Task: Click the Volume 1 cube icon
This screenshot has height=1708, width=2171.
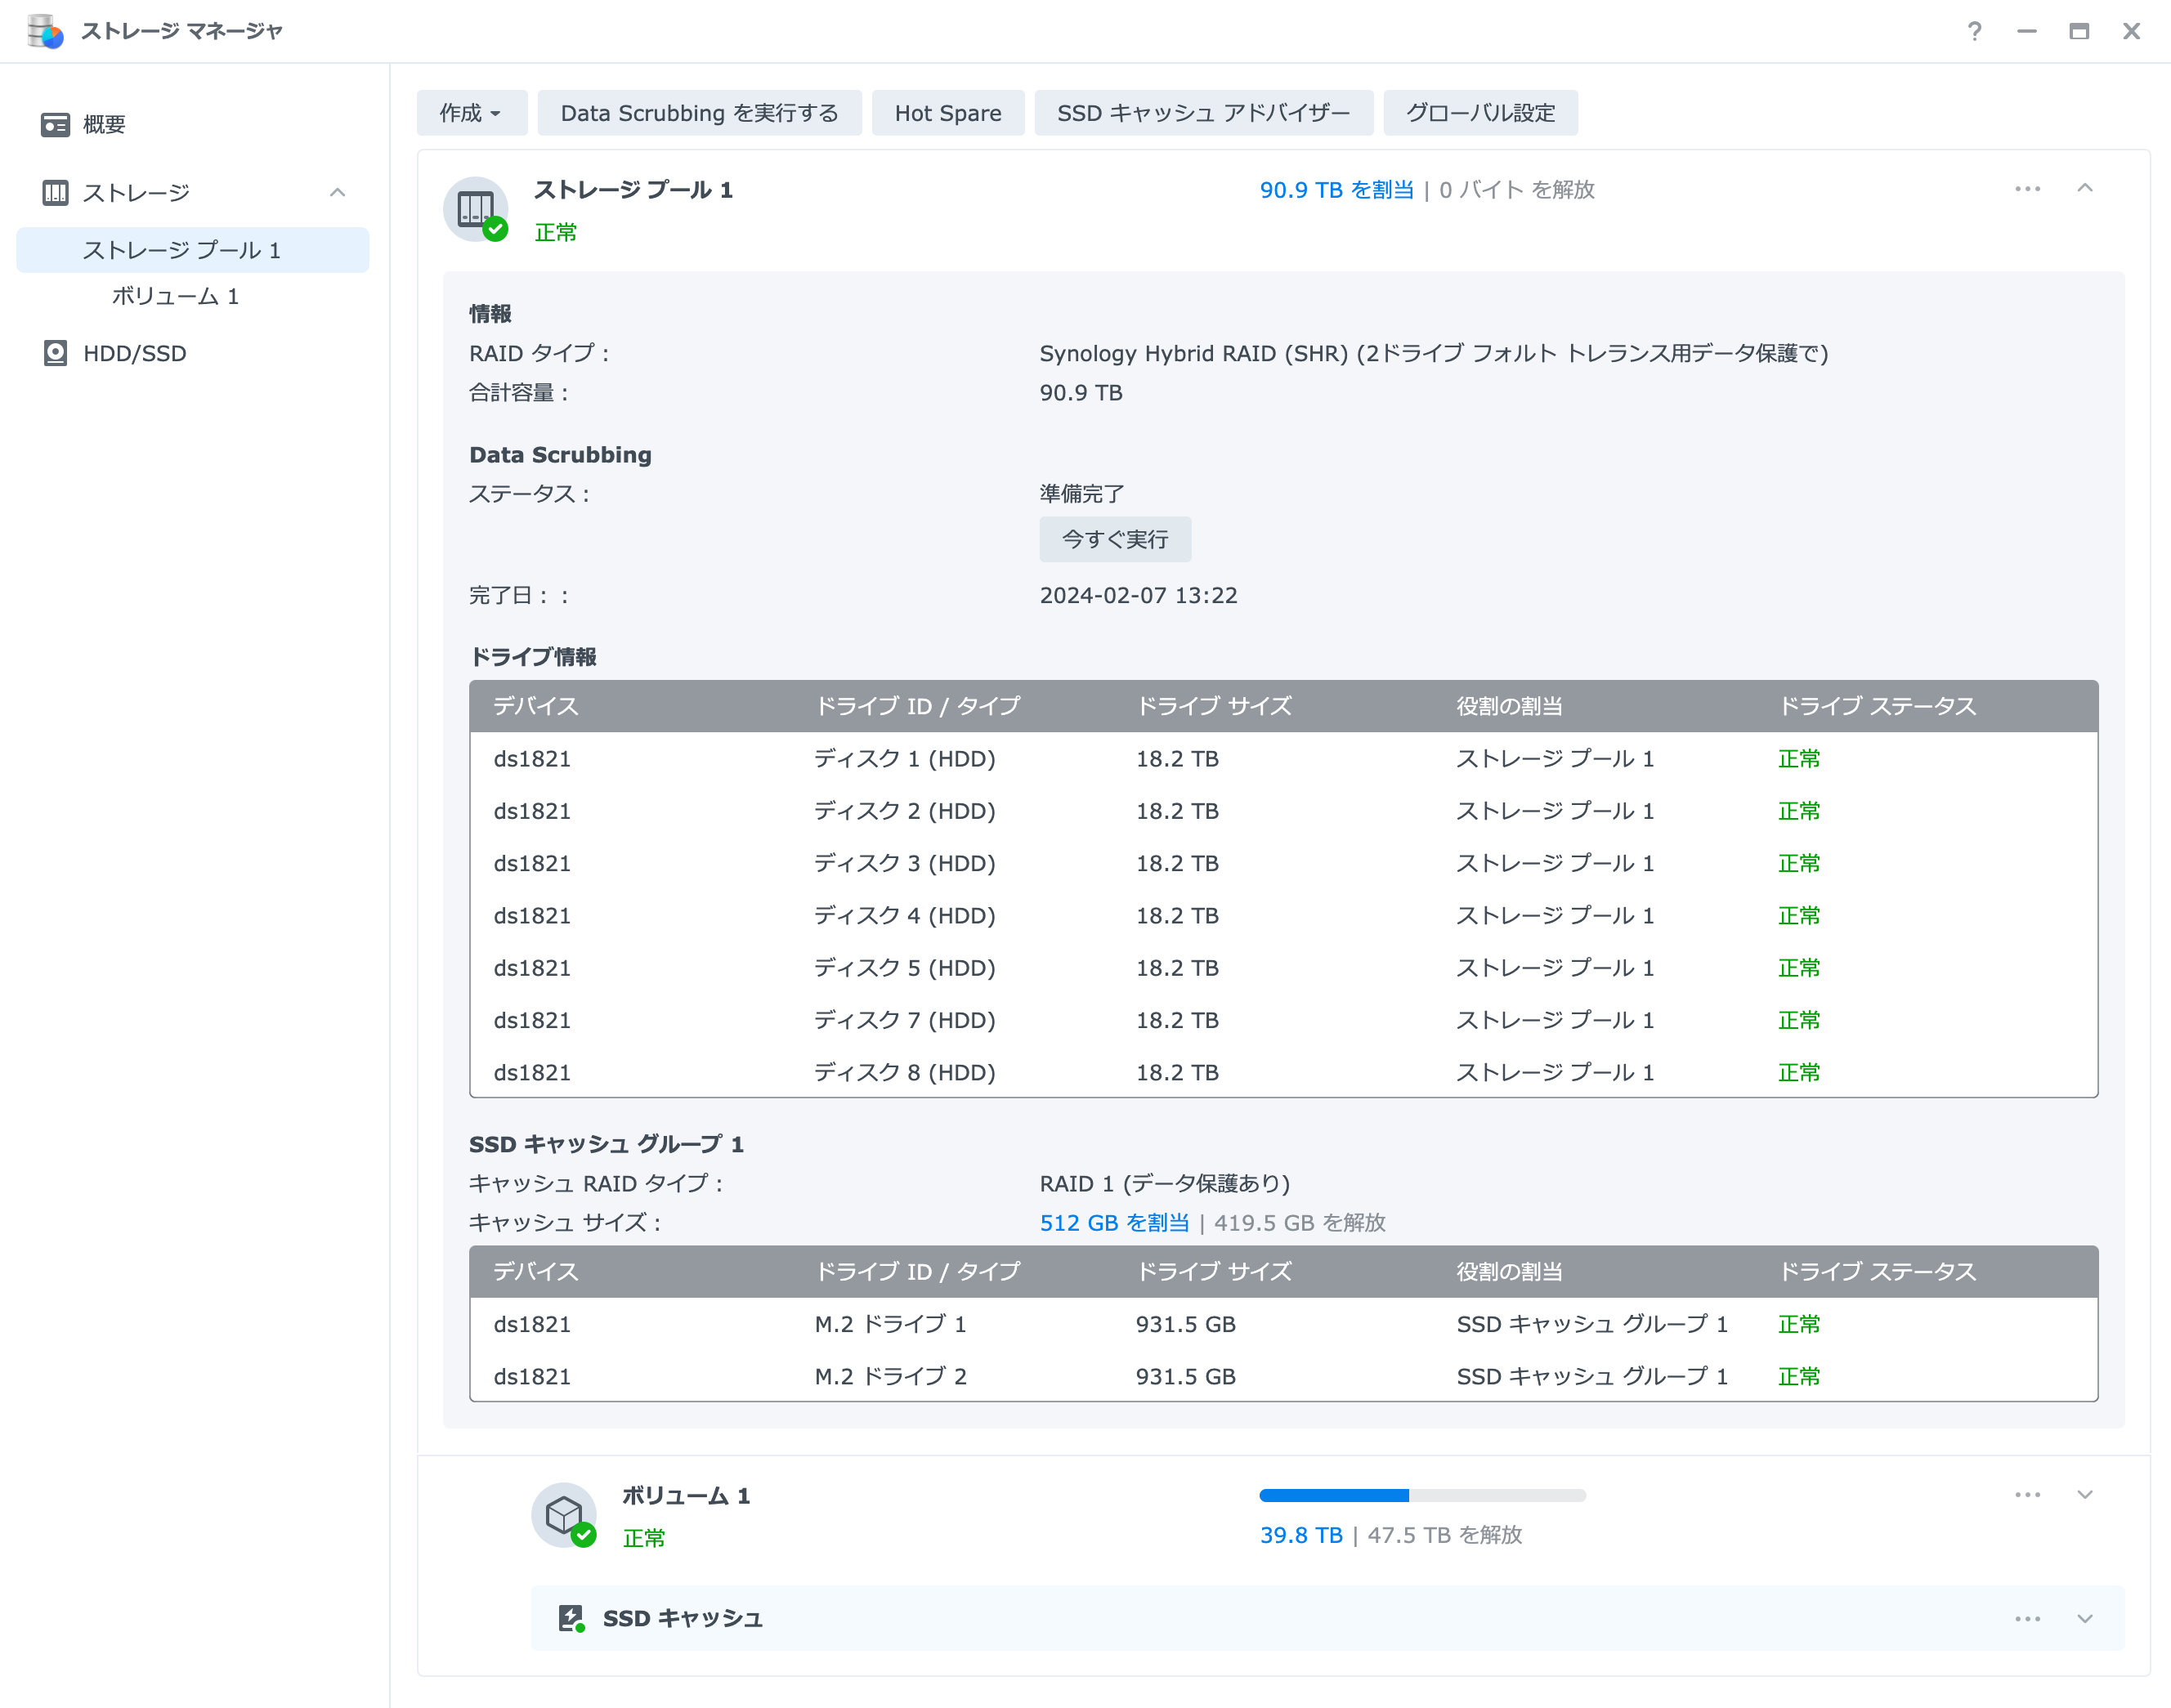Action: [x=564, y=1514]
